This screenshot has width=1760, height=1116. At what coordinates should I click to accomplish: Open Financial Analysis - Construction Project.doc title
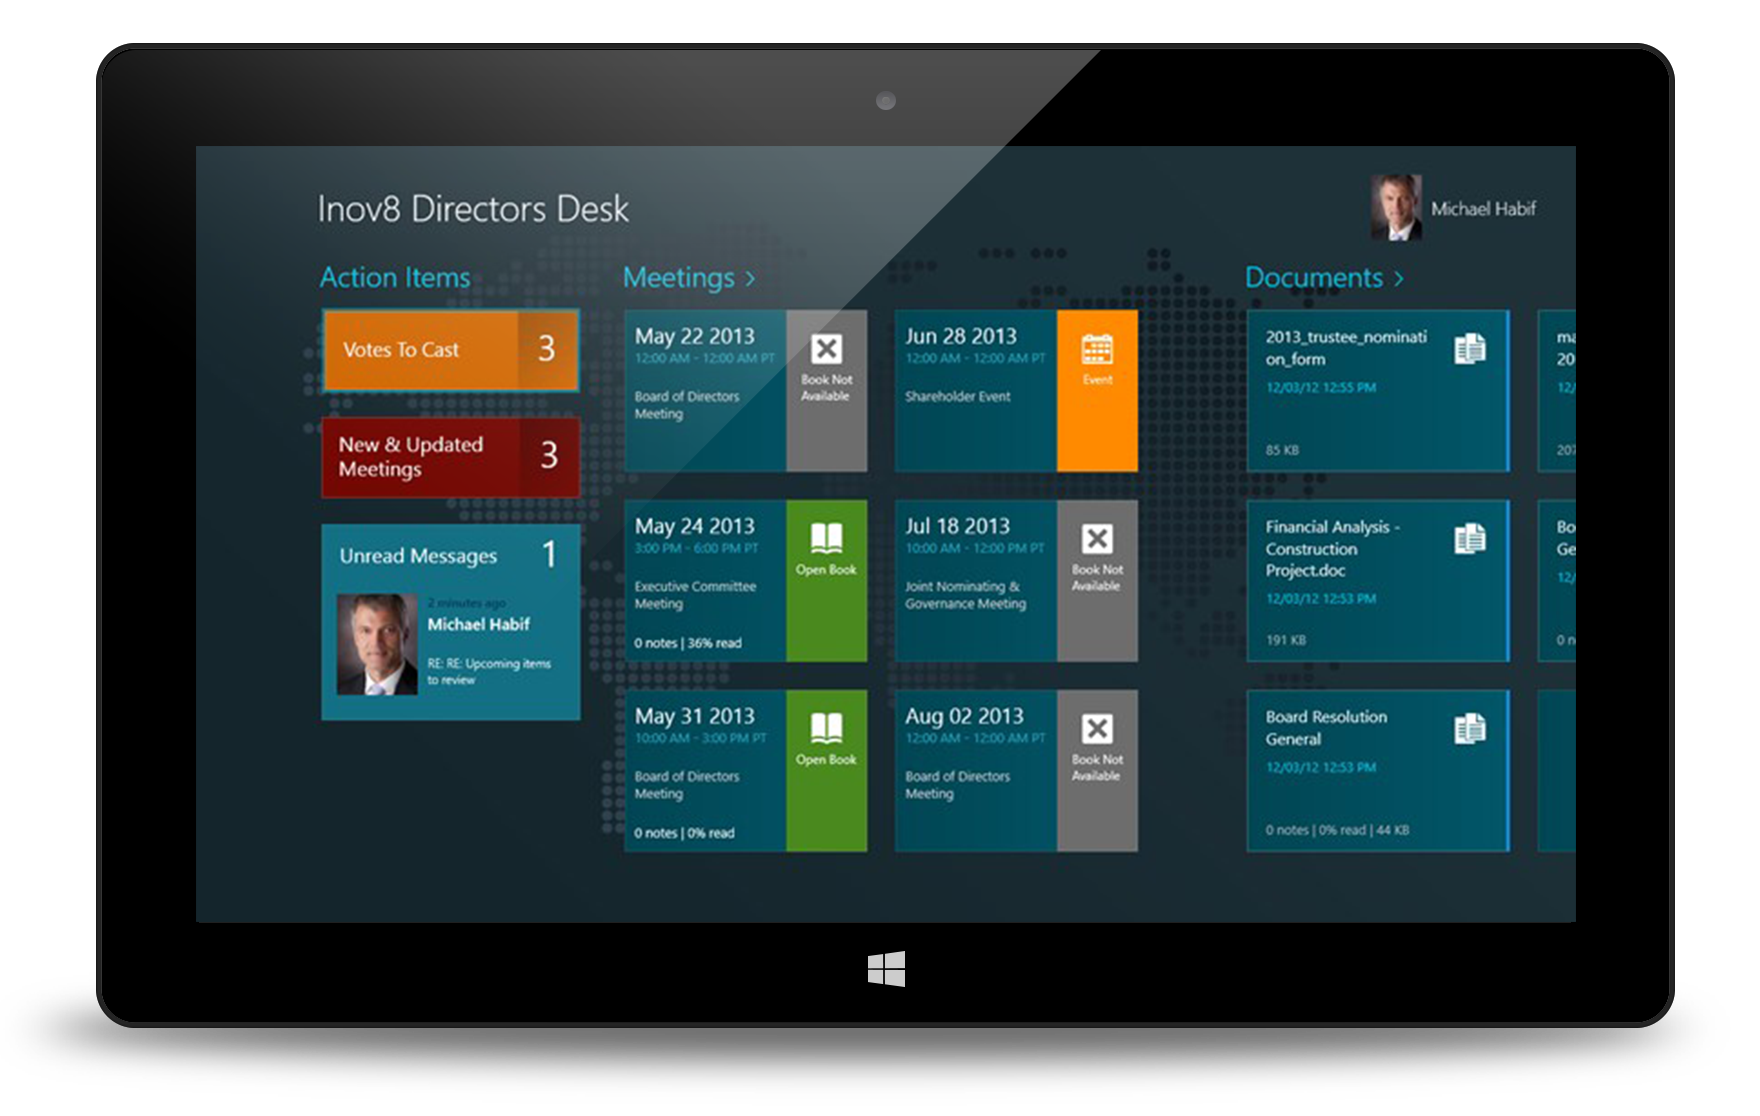[x=1333, y=548]
